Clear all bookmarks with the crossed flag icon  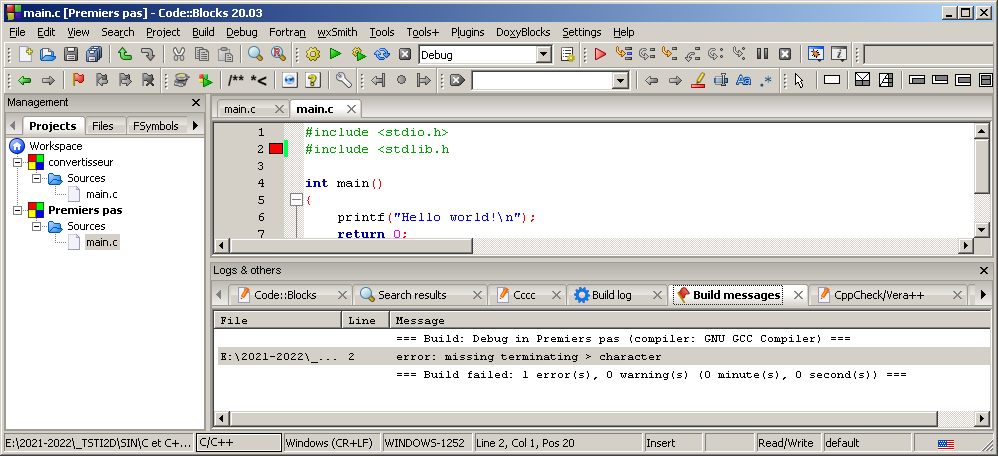148,80
